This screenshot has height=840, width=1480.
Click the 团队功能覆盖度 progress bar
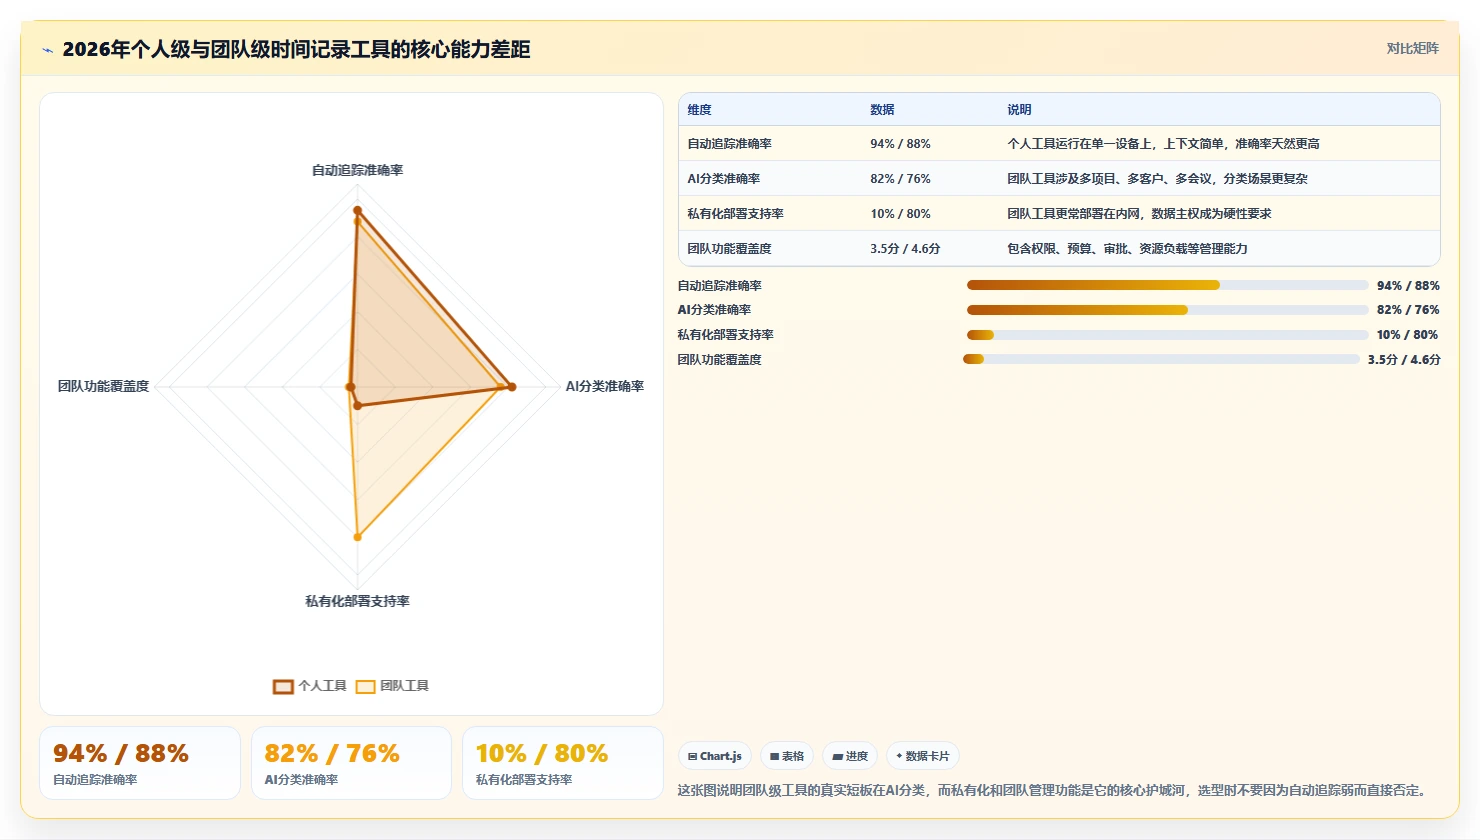click(x=1161, y=359)
